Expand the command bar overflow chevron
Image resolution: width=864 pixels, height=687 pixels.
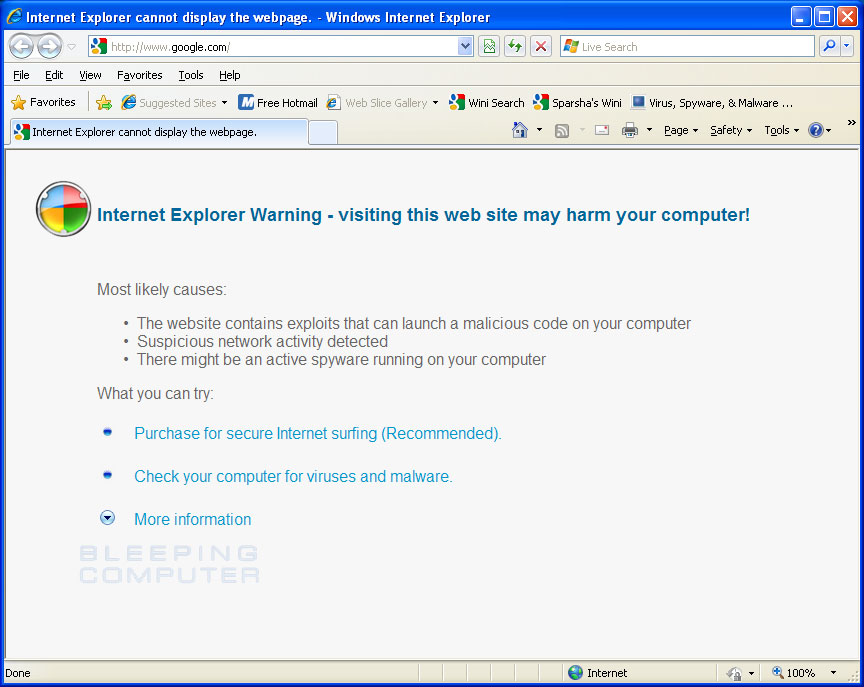click(x=851, y=122)
